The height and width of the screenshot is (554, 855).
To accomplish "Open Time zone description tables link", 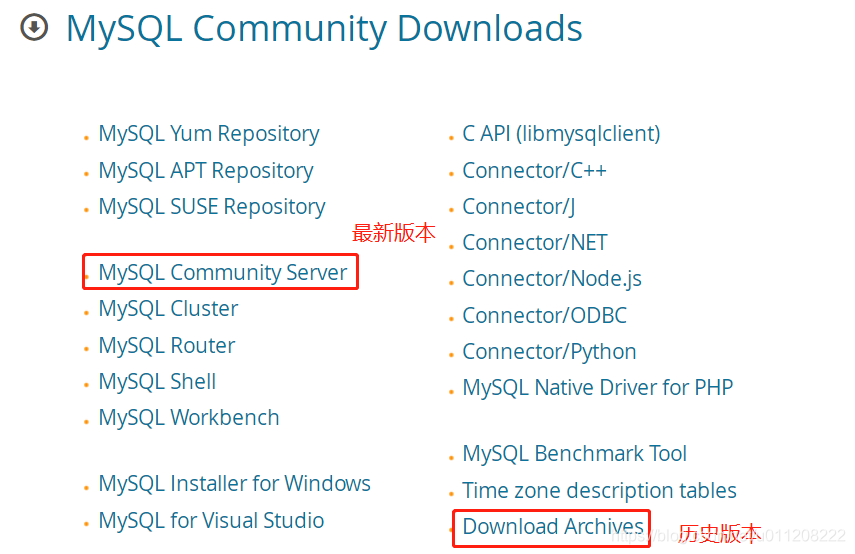I will click(x=599, y=491).
